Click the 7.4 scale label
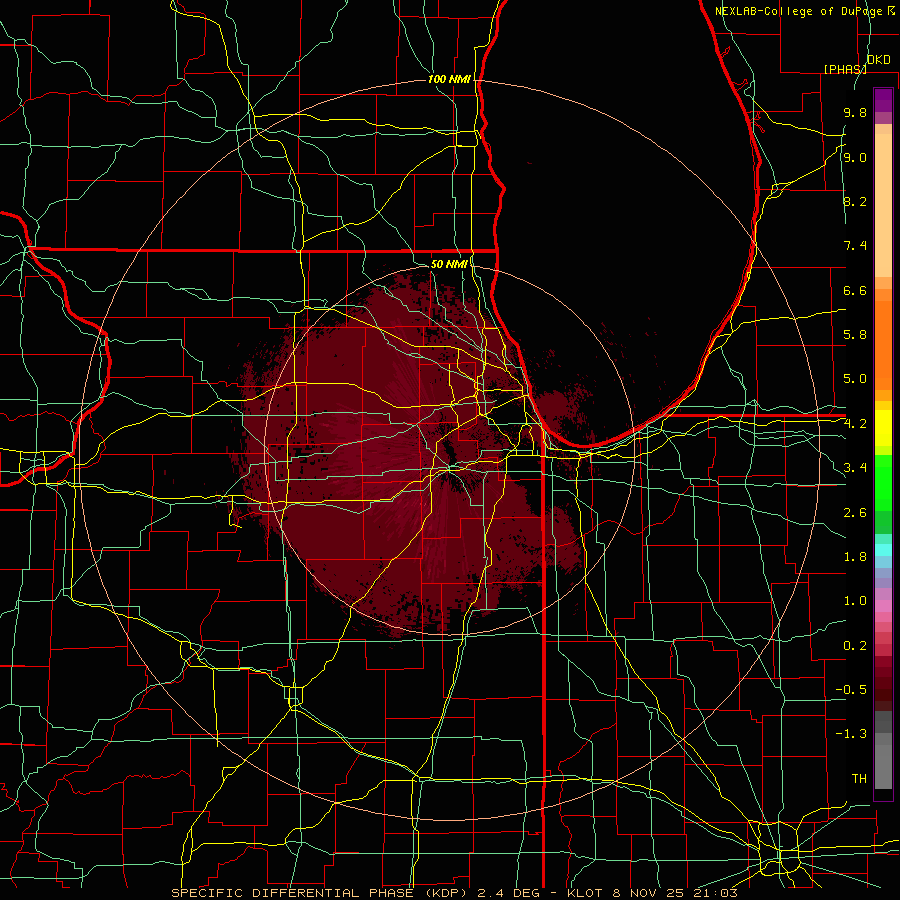 [x=855, y=246]
